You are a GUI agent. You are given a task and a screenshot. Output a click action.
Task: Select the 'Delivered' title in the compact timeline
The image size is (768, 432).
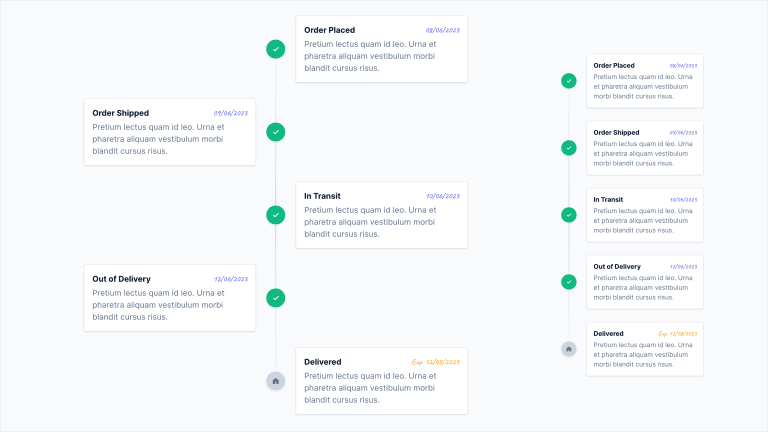point(608,334)
